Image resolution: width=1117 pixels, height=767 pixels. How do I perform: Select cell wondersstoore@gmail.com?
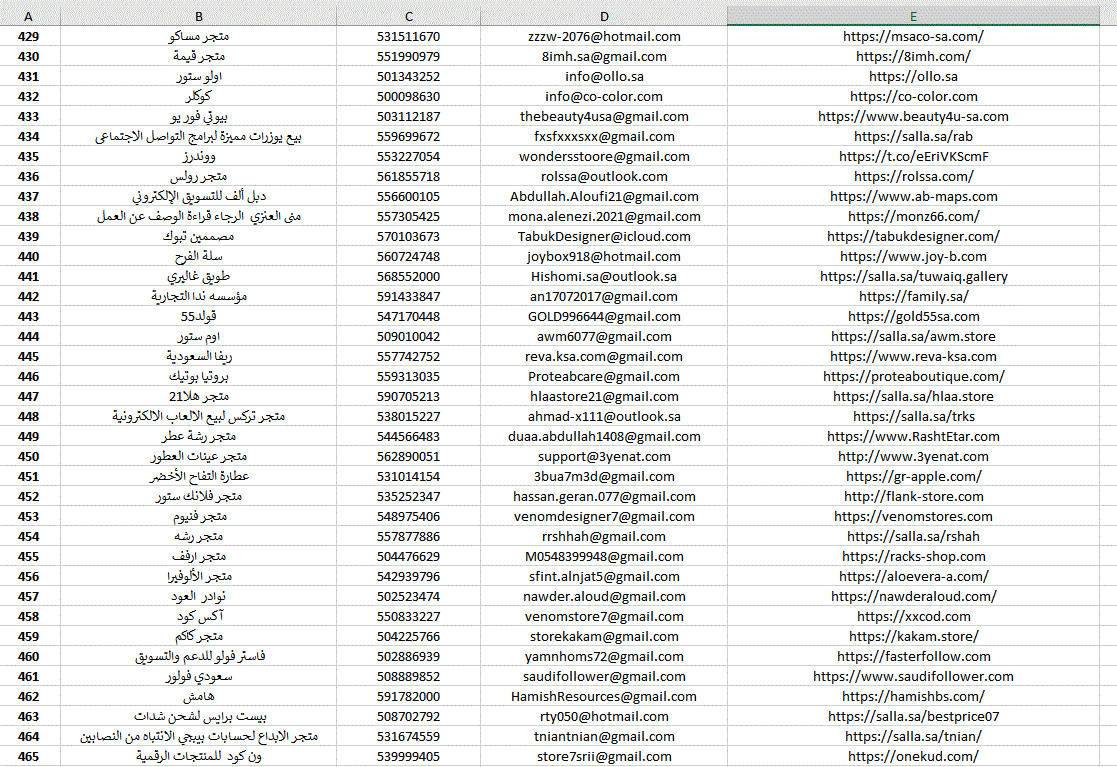point(604,156)
